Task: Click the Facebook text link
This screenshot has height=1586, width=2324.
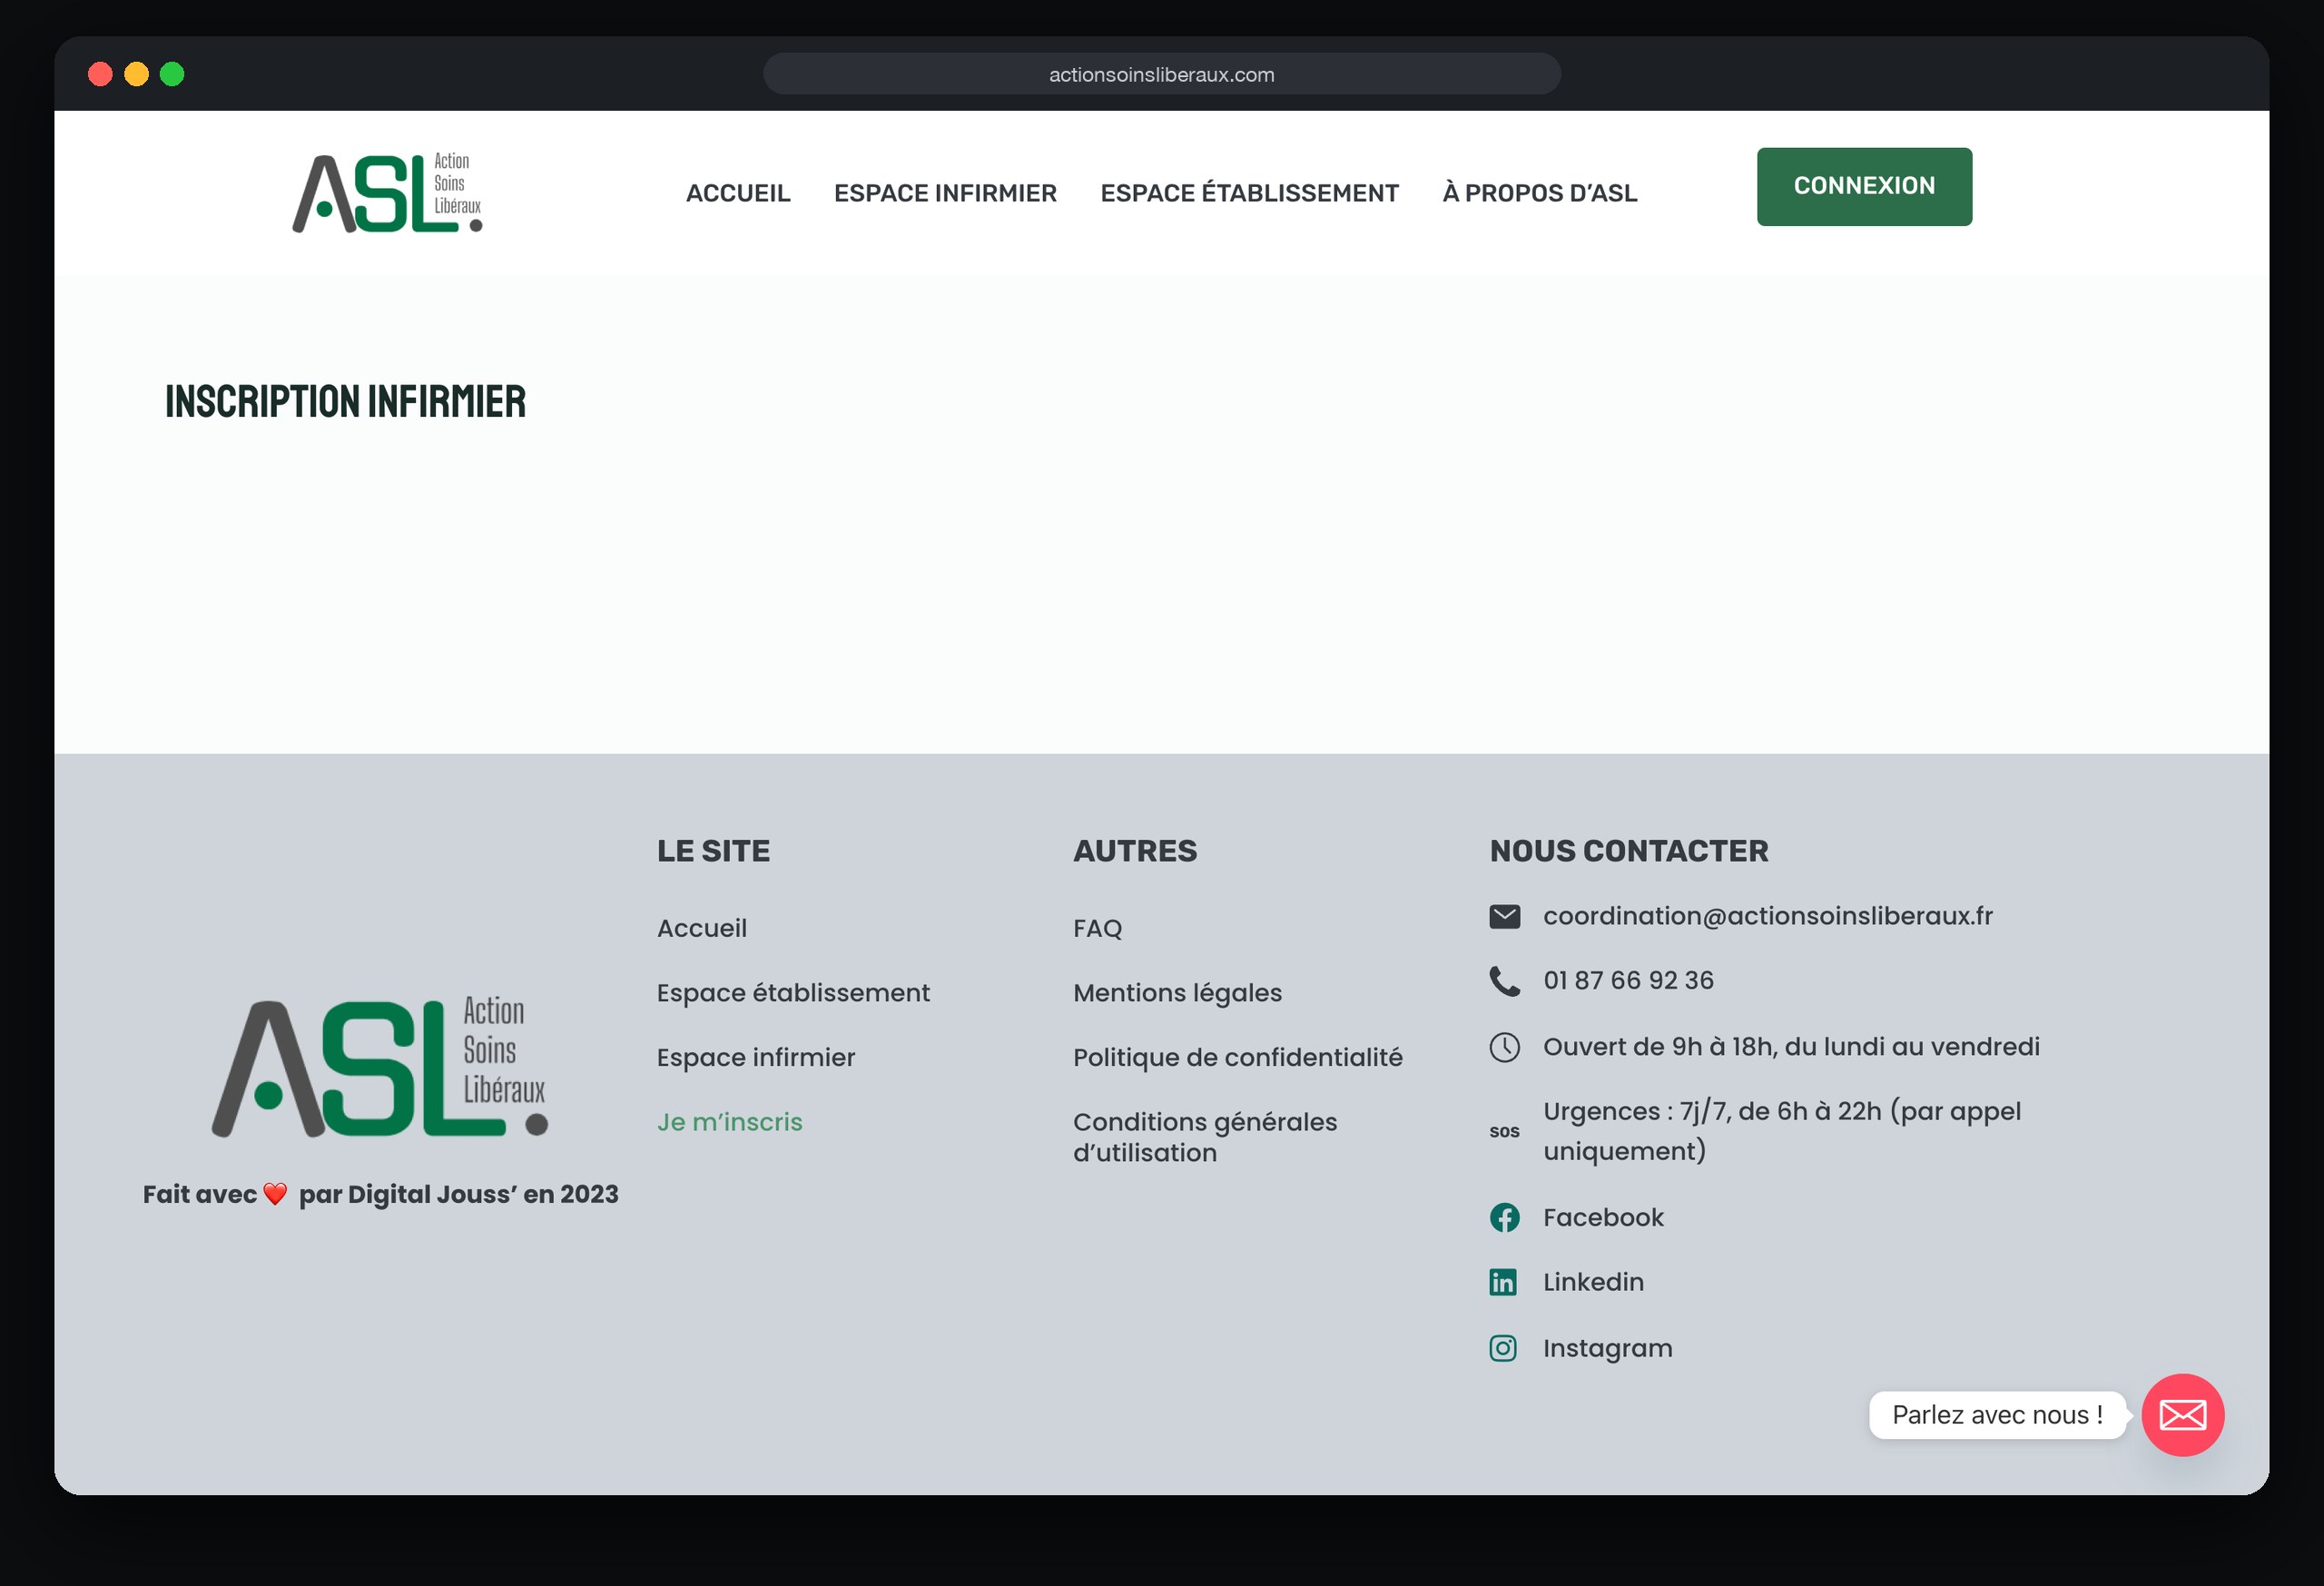Action: point(1603,1217)
